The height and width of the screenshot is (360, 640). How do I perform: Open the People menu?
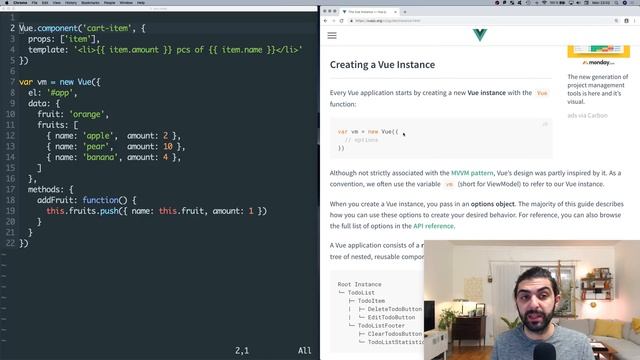pos(109,2)
